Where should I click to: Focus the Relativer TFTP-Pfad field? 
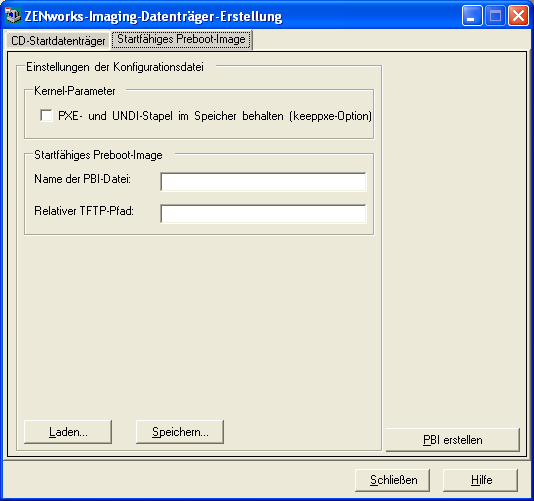(x=263, y=214)
